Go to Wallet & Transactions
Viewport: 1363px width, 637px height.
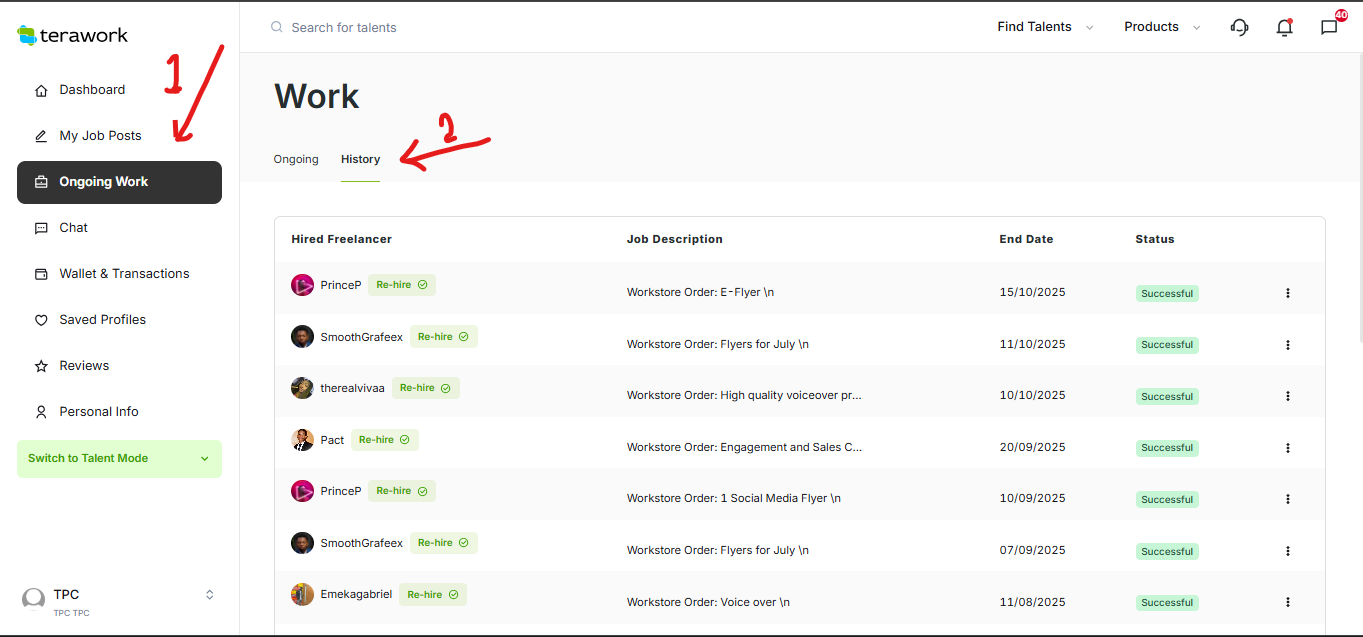tap(124, 274)
